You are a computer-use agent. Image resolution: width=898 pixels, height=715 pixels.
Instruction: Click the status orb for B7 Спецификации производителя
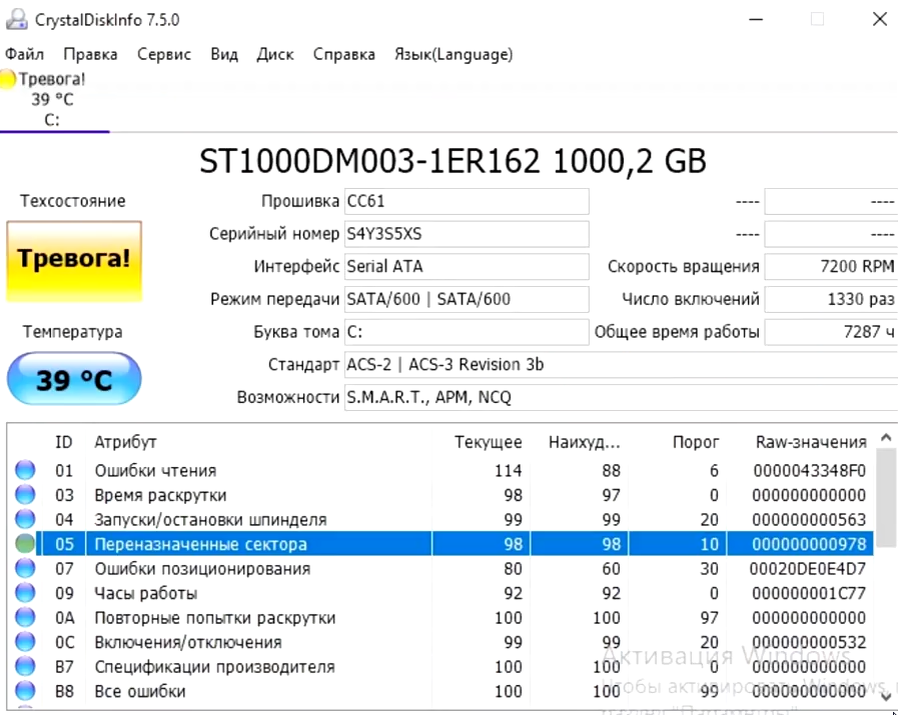25,667
